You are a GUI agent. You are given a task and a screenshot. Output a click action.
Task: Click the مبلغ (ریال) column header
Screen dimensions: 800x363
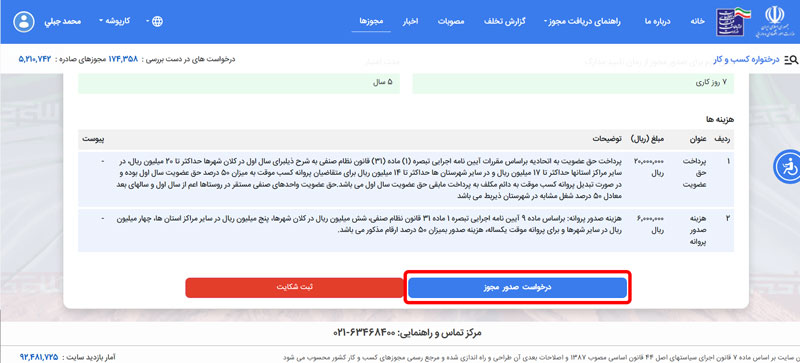646,138
